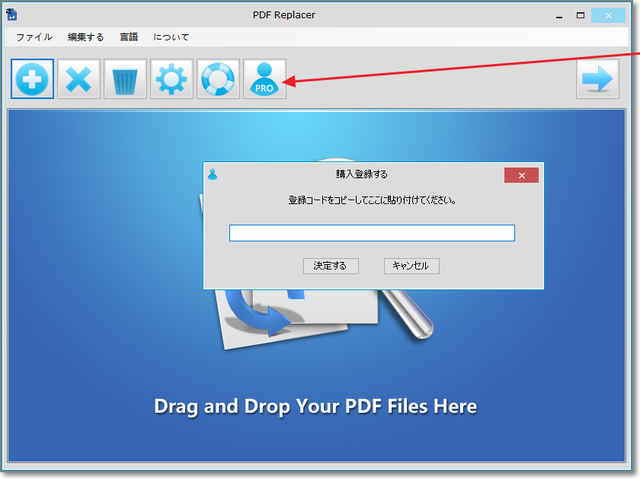
Task: Close the 購入登録する dialog with red X
Action: pos(521,175)
